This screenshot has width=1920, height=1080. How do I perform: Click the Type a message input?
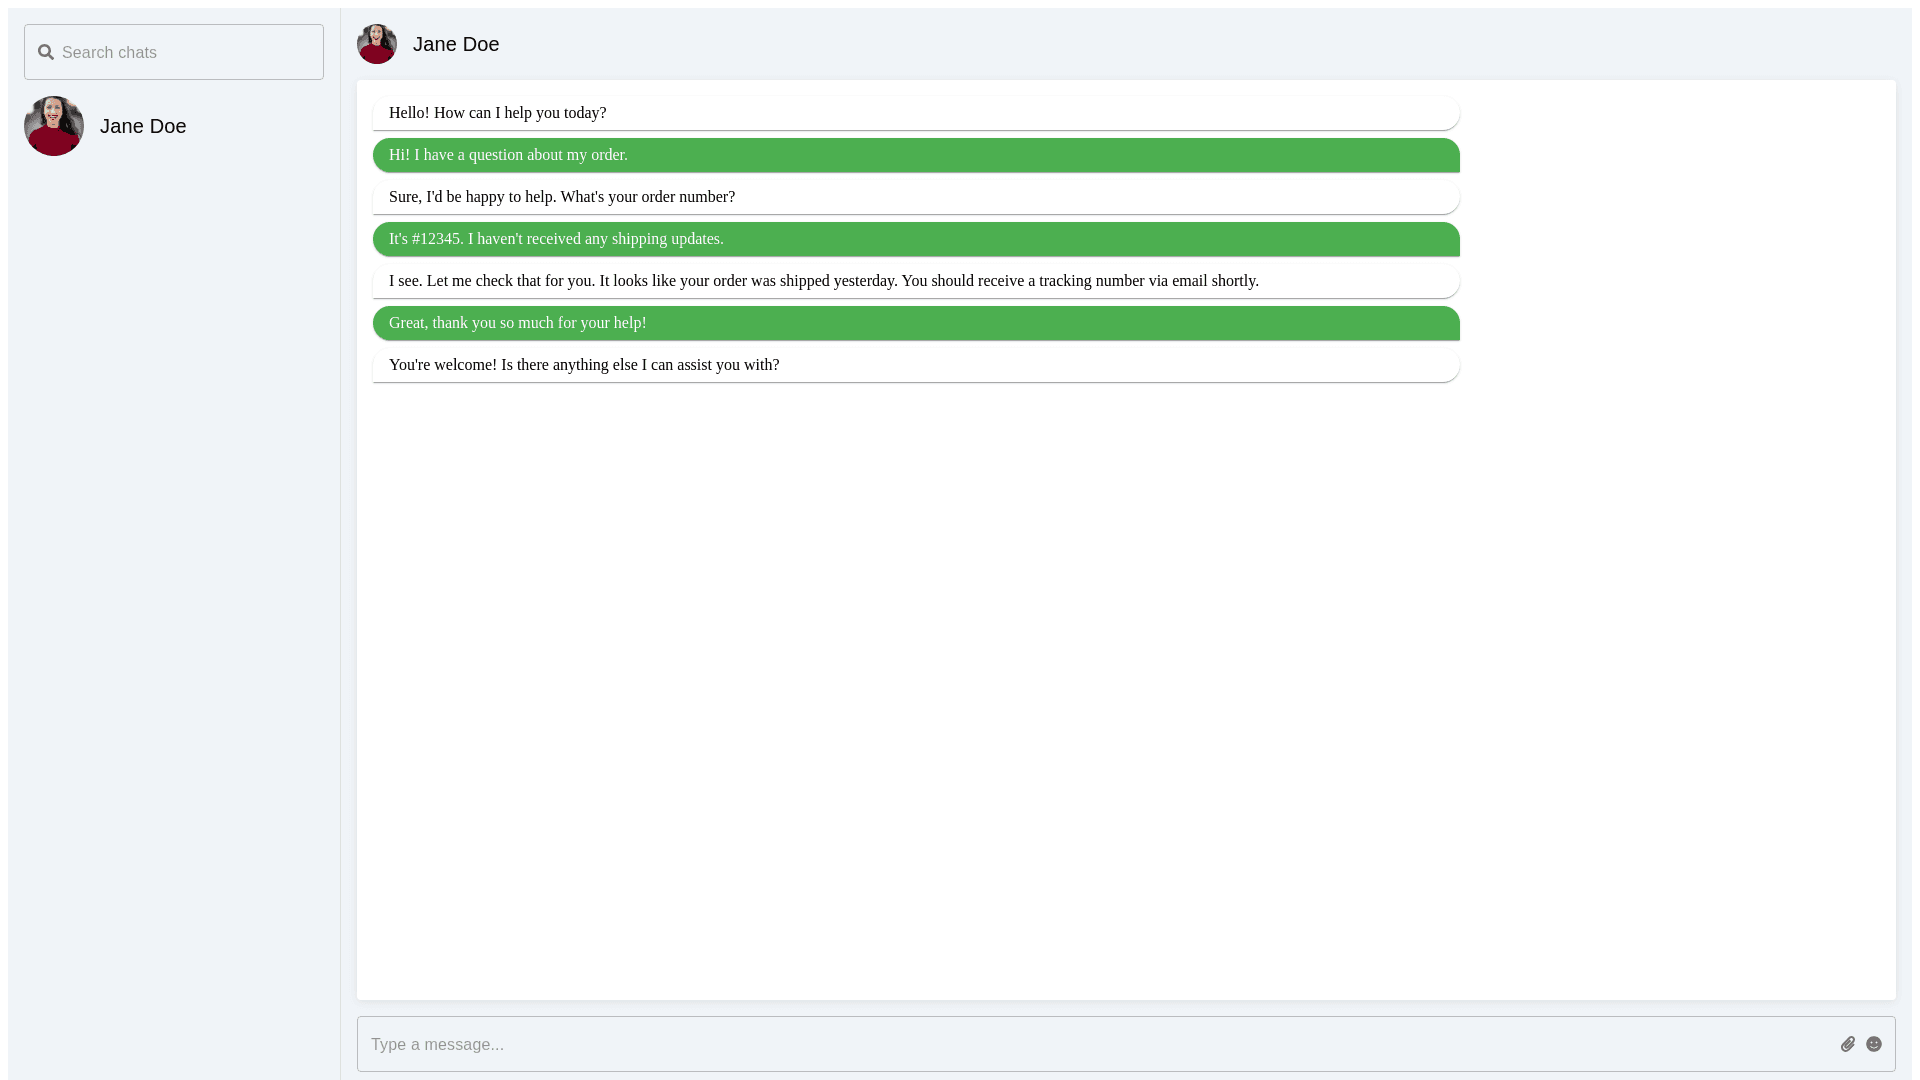(1090, 1044)
